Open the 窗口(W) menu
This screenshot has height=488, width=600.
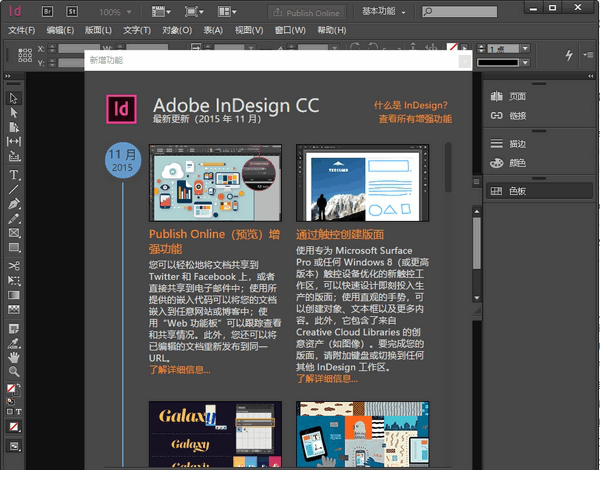[x=290, y=30]
